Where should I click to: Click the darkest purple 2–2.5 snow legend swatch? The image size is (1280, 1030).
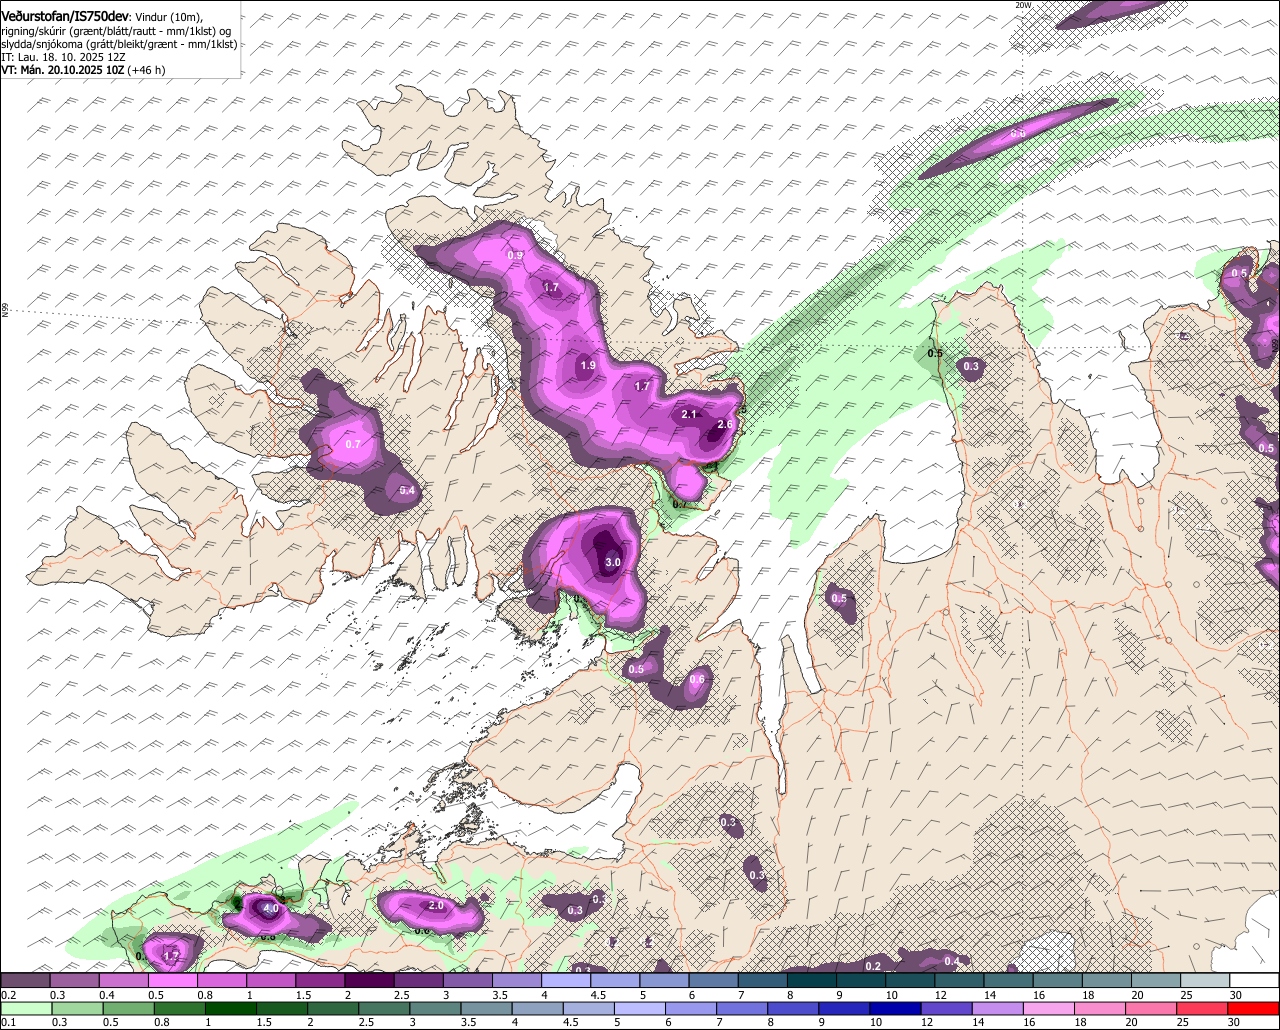pos(369,981)
